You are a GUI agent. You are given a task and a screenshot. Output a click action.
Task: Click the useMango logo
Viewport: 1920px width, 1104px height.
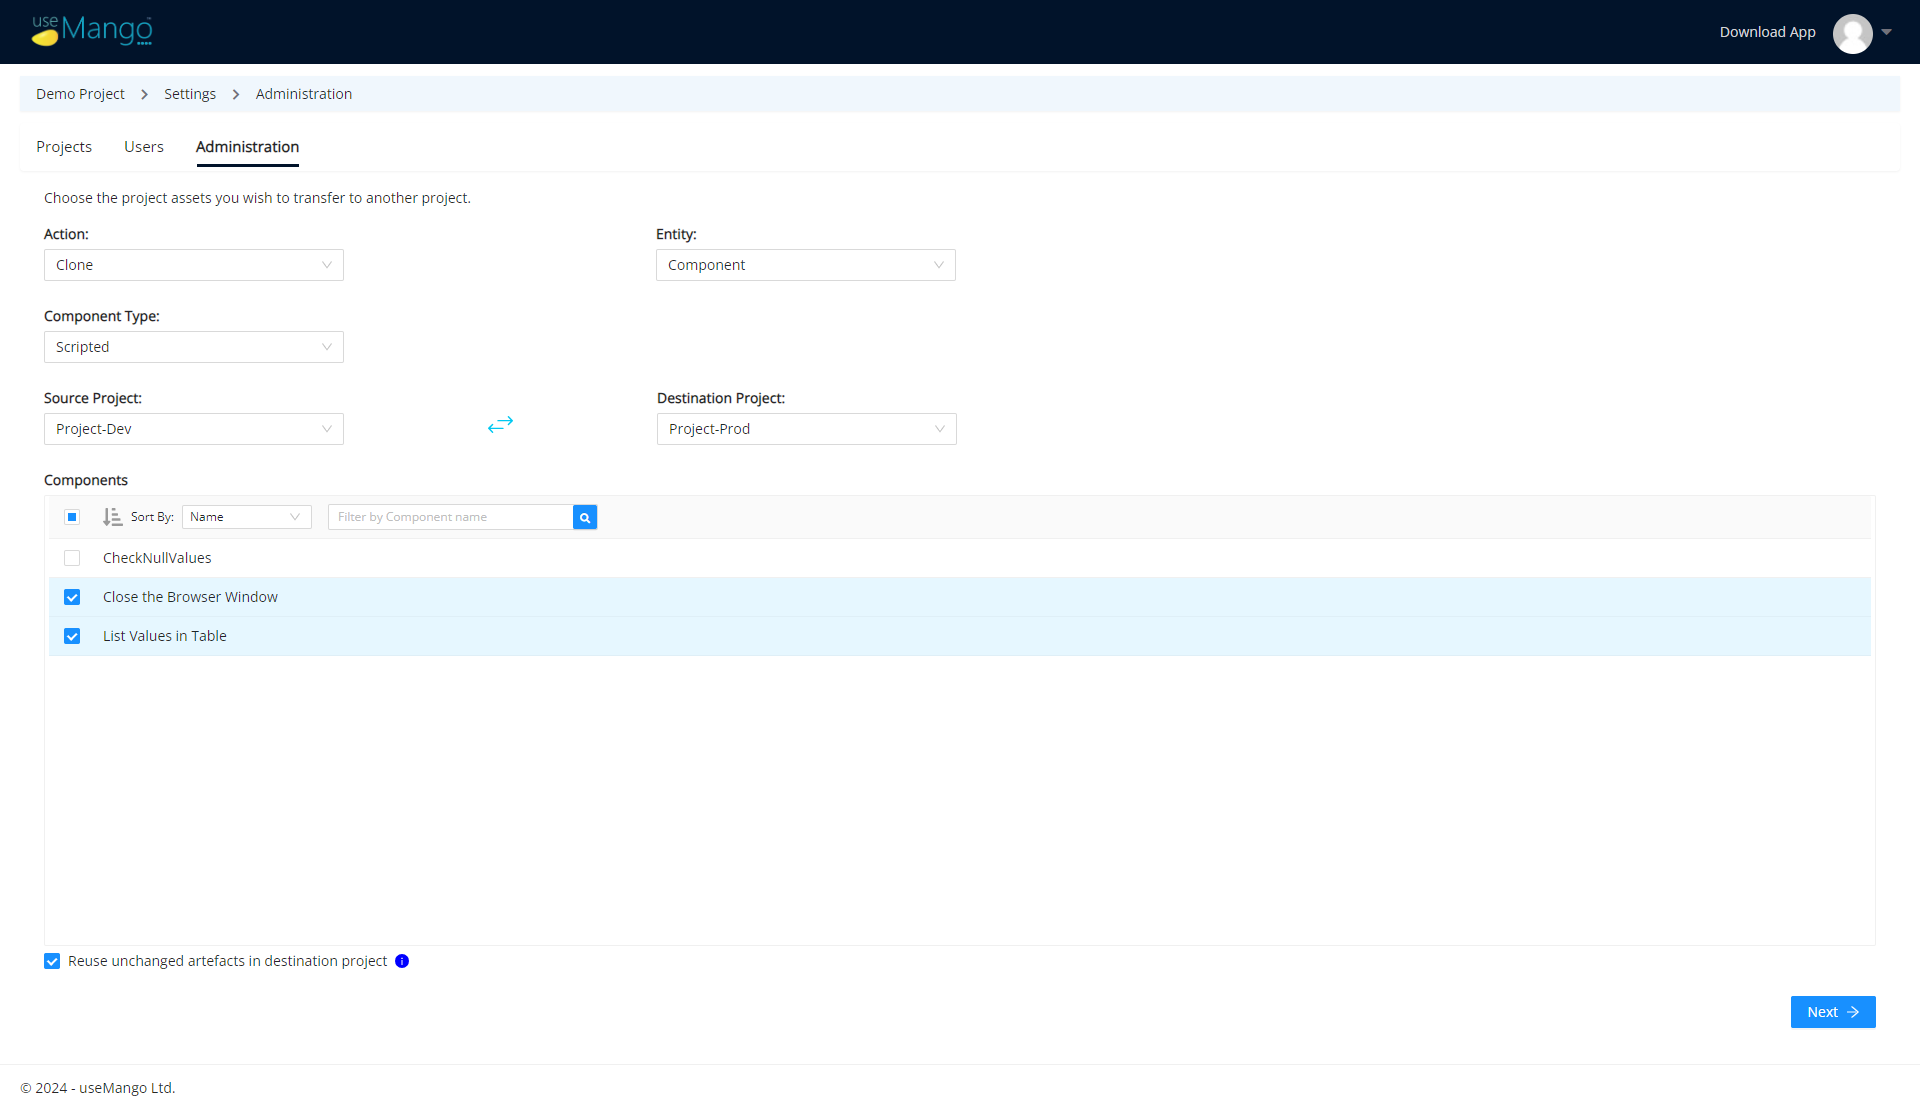(x=92, y=31)
